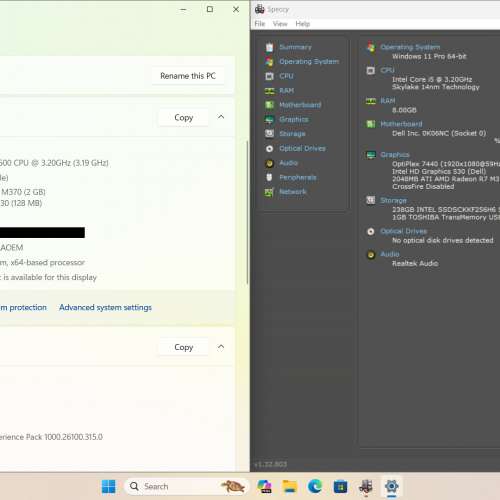Open the Graphics heading link in the summary panel

pyautogui.click(x=395, y=155)
